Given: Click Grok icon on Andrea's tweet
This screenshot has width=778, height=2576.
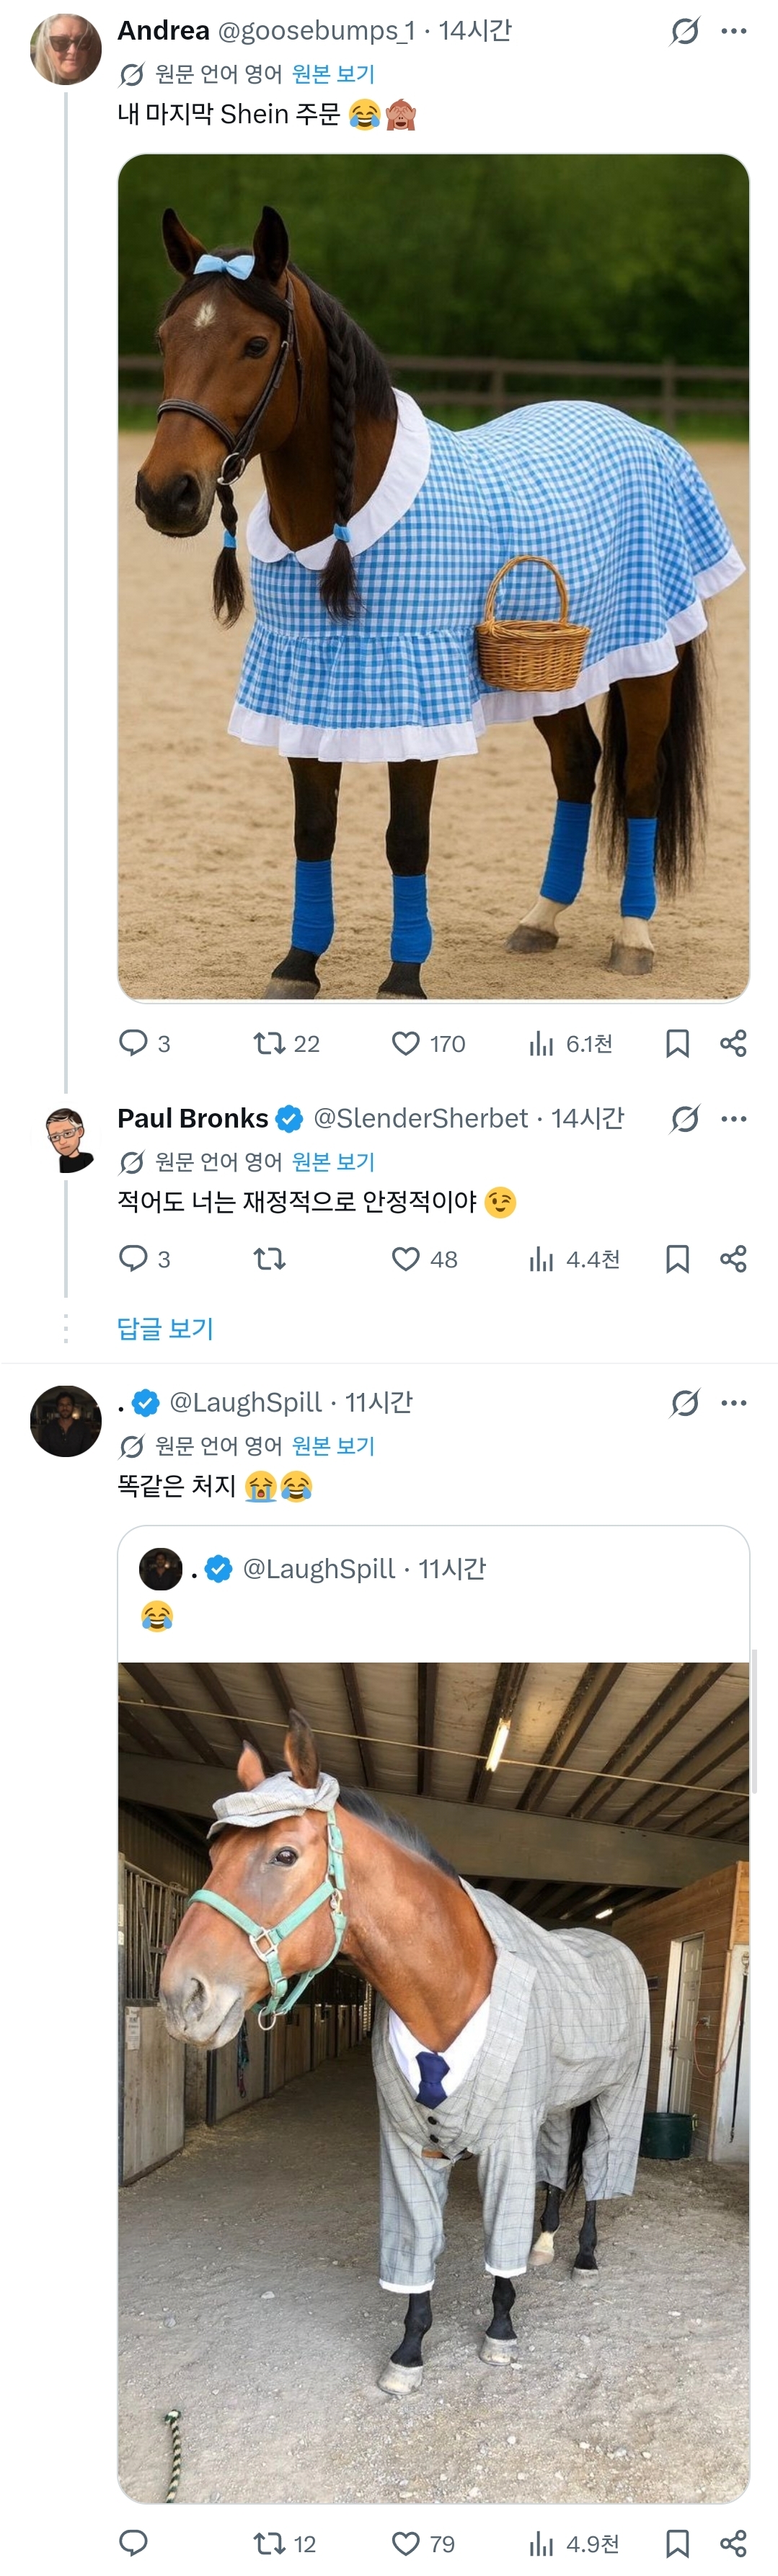Looking at the screenshot, I should [685, 31].
